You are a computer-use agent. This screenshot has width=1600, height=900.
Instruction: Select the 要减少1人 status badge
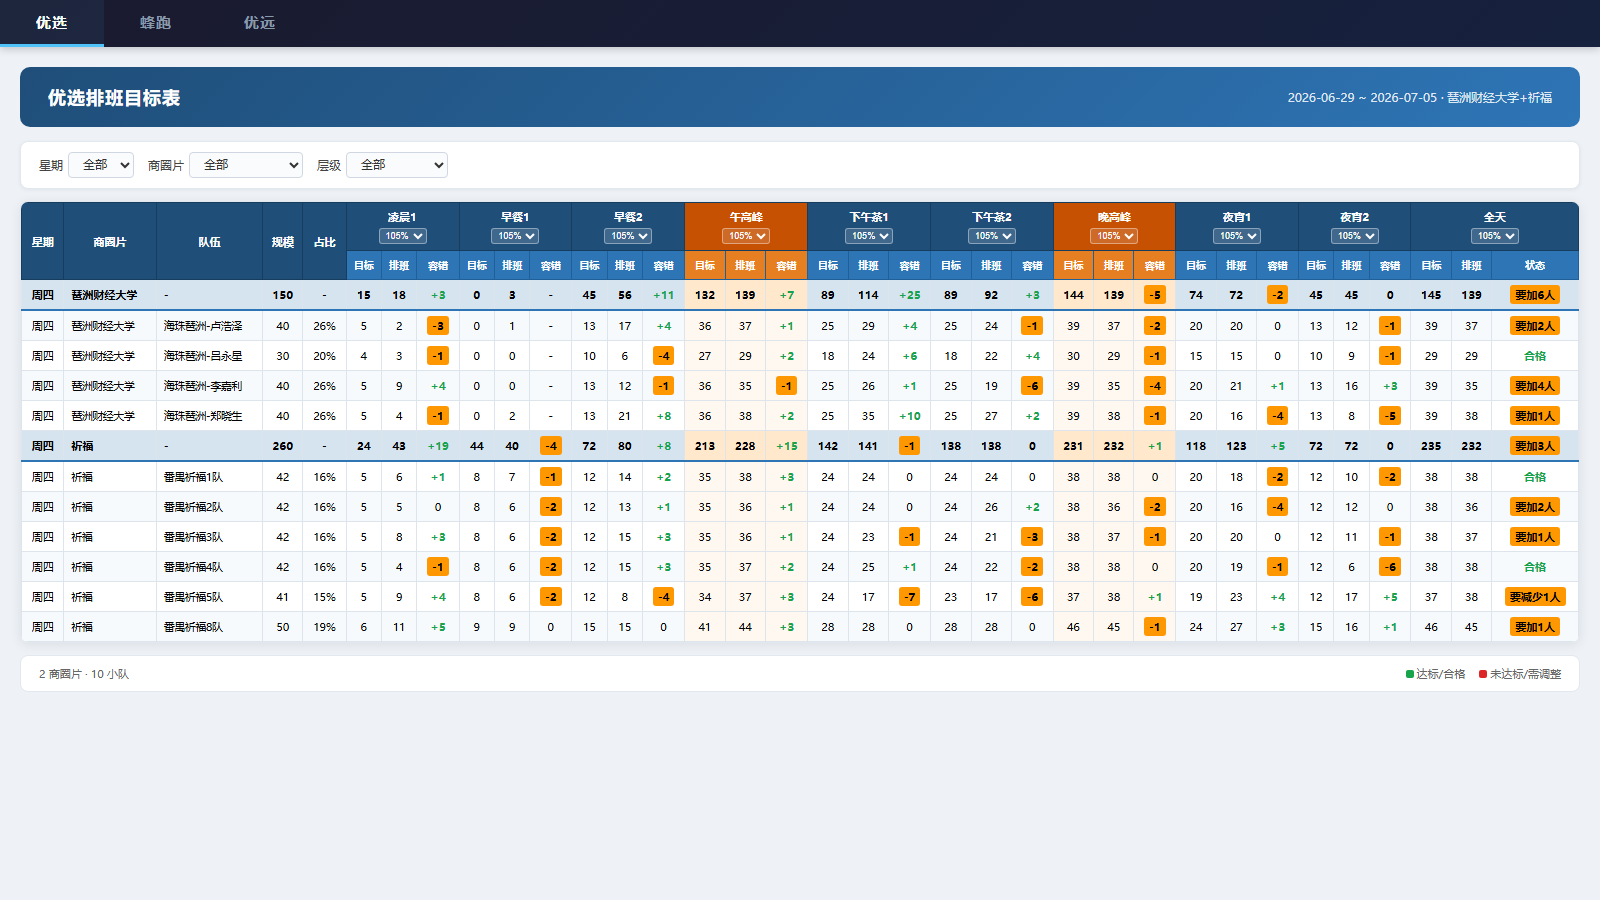tap(1535, 597)
